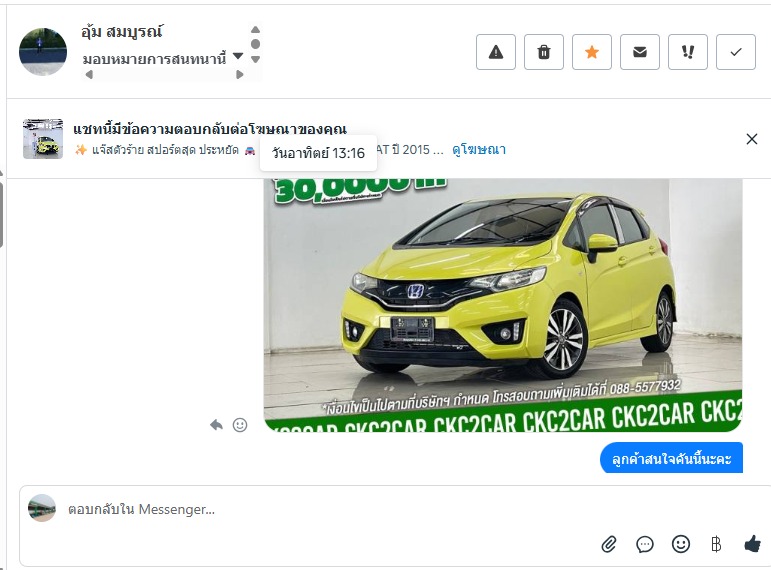771x570 pixels.
Task: Open อุ้ม สมบูรณ์ profile picture
Action: tap(43, 52)
